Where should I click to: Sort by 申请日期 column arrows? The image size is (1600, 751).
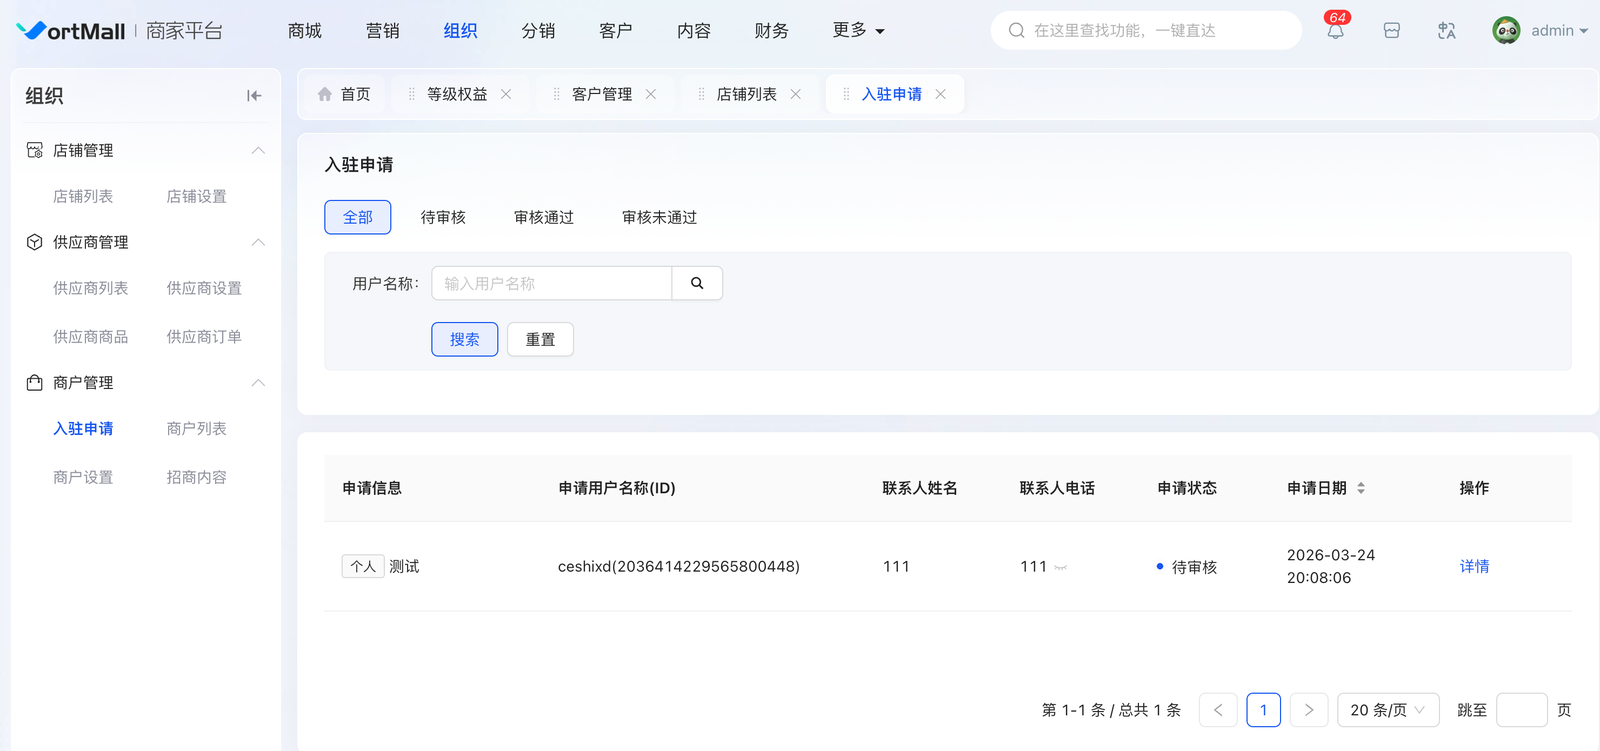point(1361,488)
